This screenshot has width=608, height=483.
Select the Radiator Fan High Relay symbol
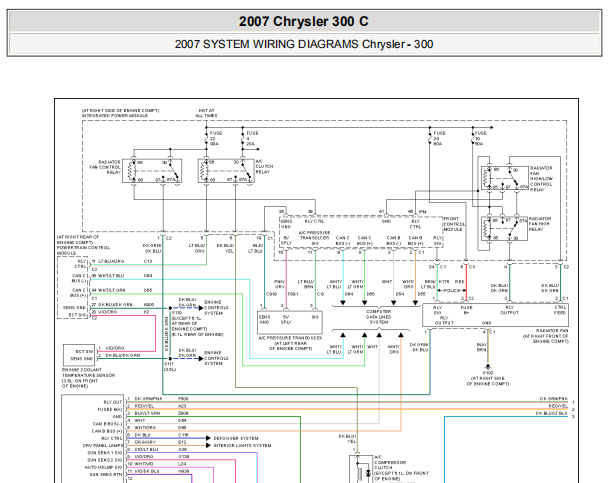coord(504,229)
